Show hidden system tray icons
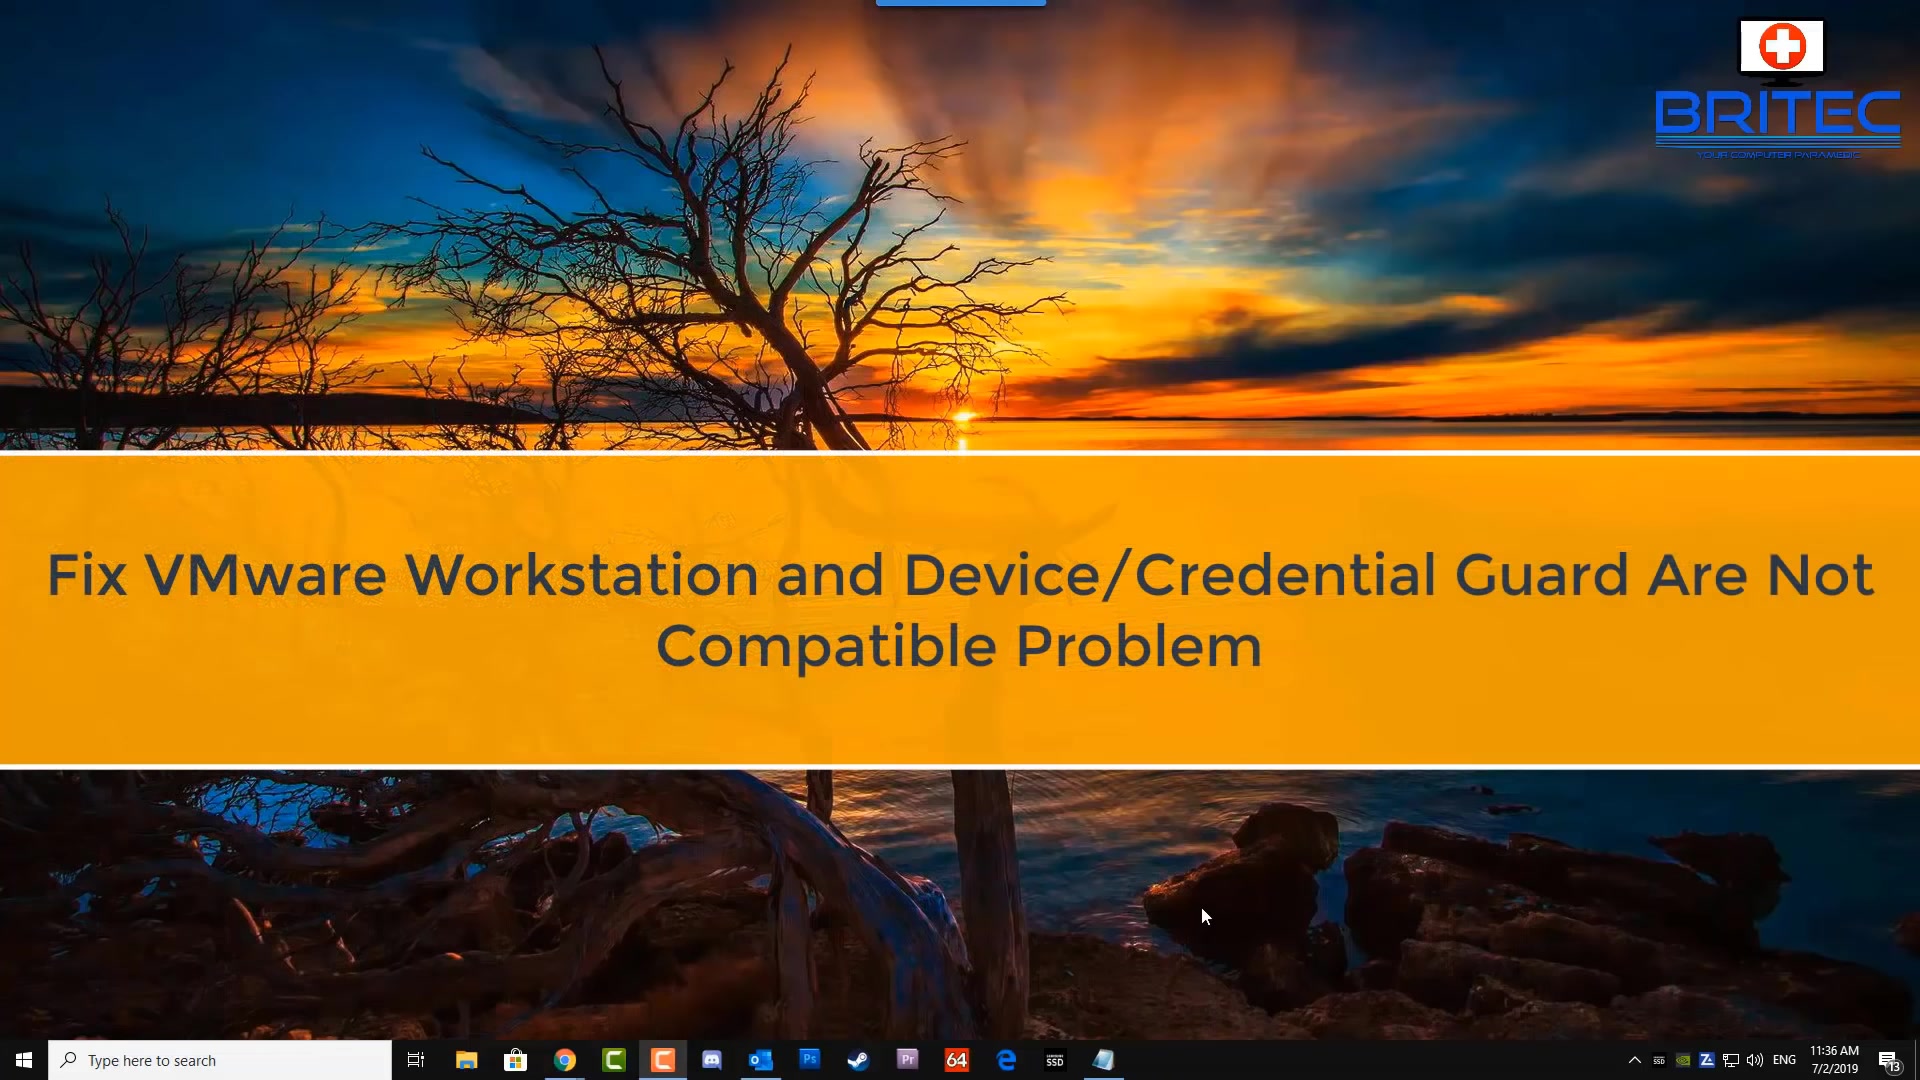The height and width of the screenshot is (1080, 1920). 1635,1060
